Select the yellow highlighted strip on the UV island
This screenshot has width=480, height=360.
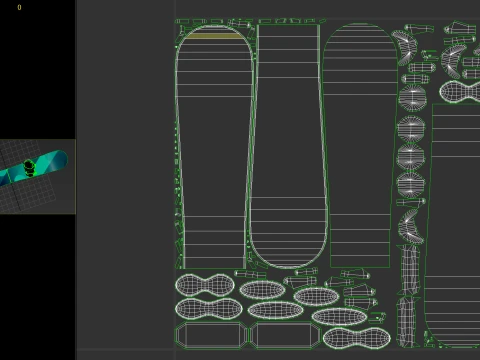click(214, 36)
